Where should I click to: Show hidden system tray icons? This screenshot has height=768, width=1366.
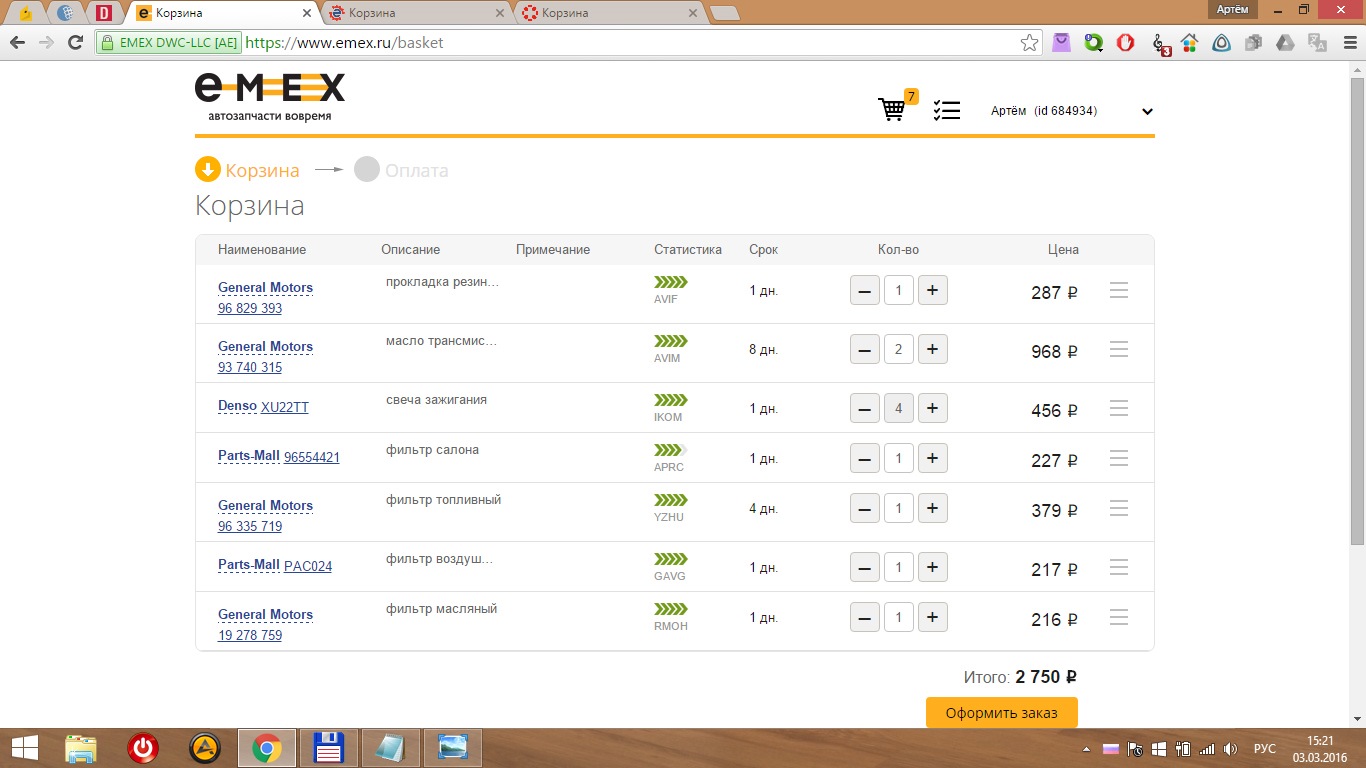point(1087,749)
